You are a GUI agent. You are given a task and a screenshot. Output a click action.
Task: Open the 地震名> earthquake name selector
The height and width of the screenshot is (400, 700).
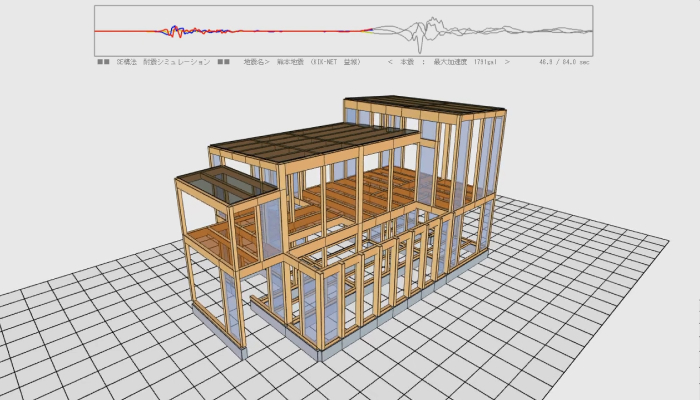[256, 62]
